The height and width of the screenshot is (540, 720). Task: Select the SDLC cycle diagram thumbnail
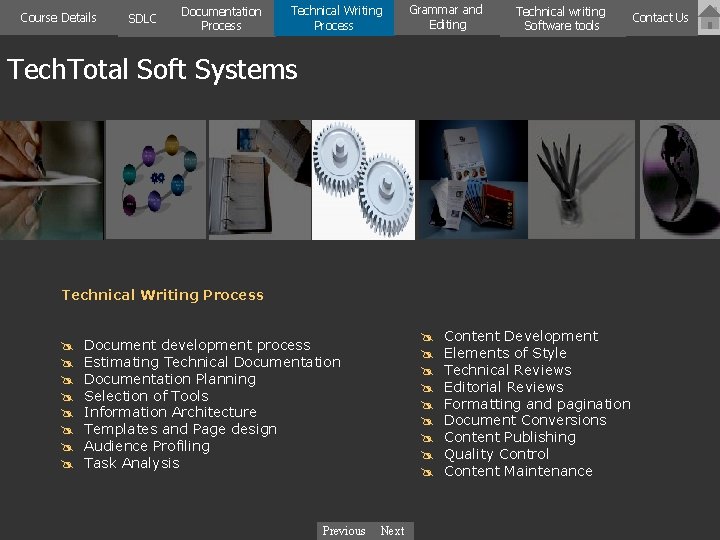click(156, 180)
